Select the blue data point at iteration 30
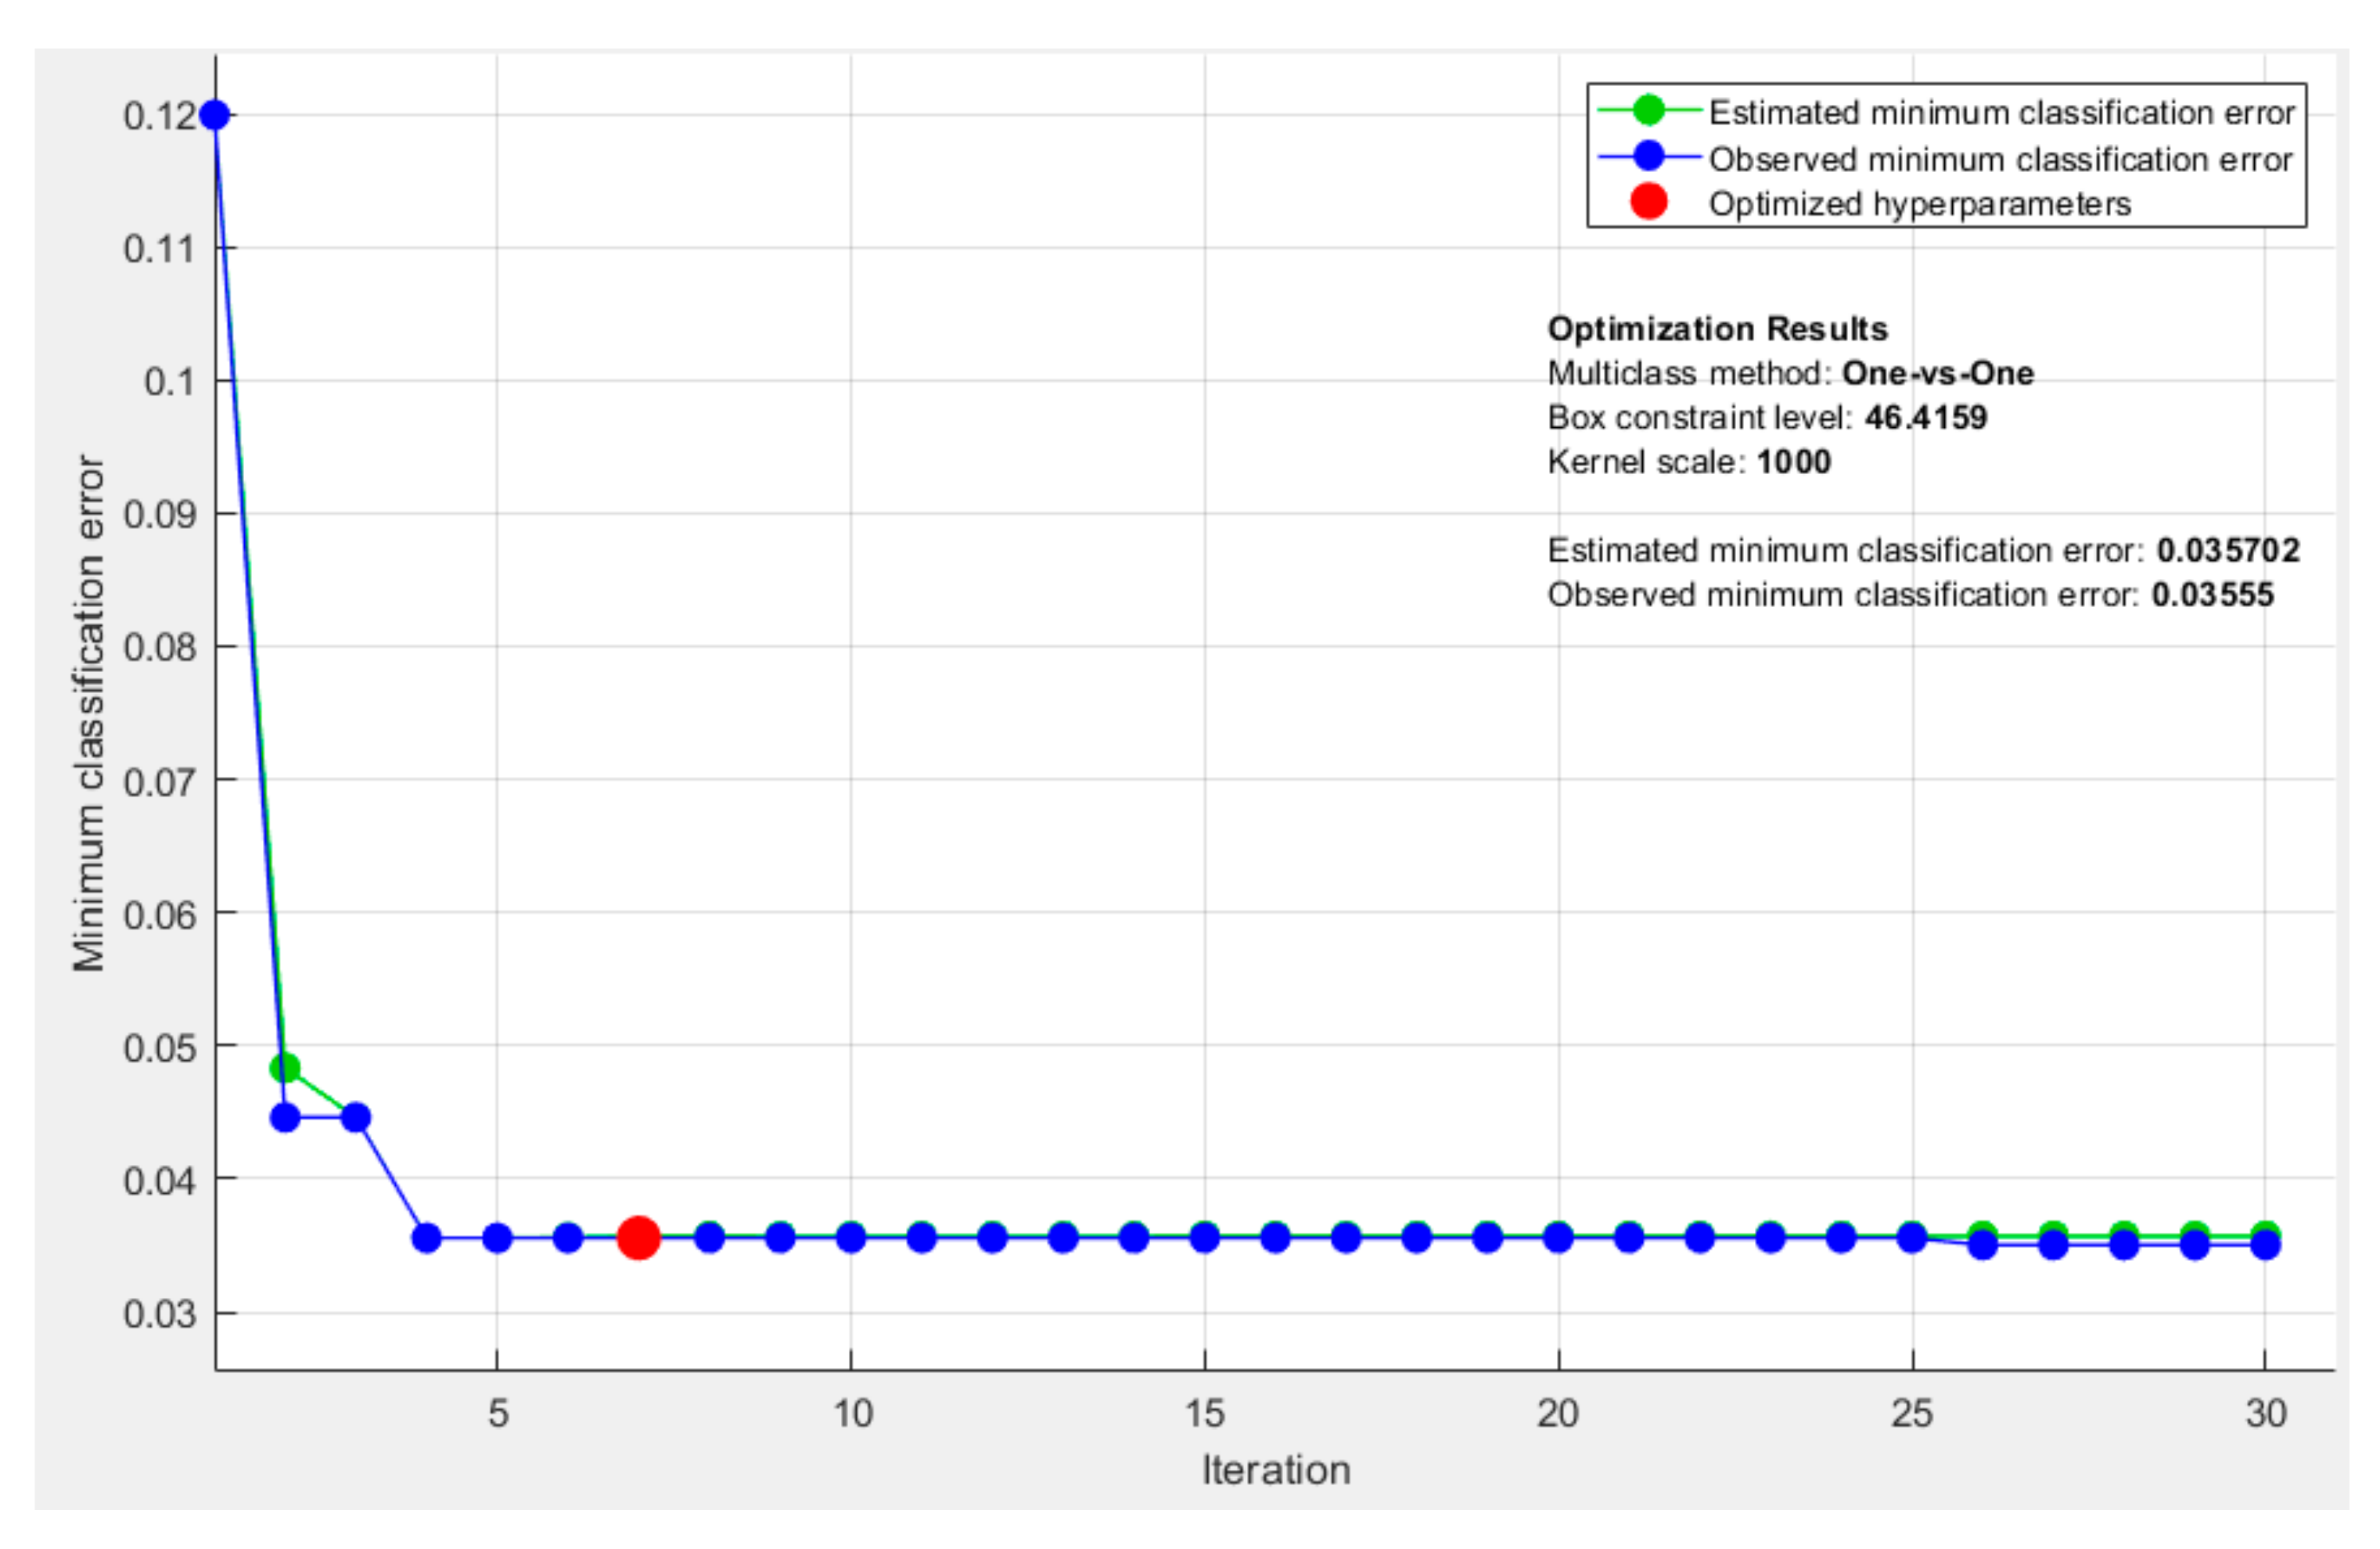This screenshot has height=1549, width=2380. (2265, 1247)
